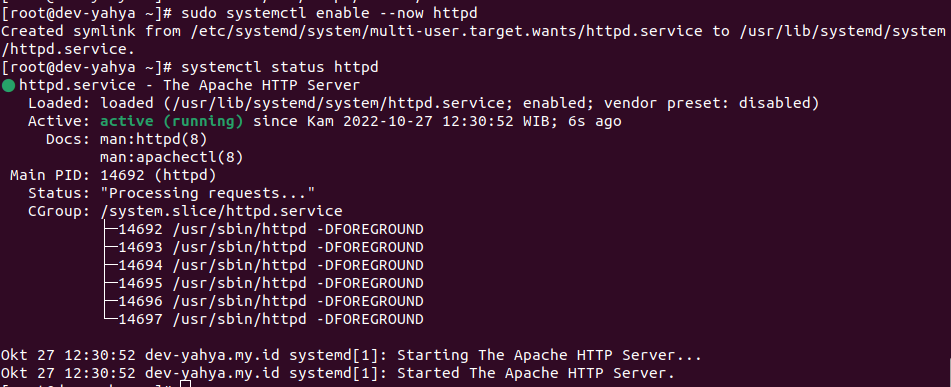Click the 'Started The Apache HTTP Server.' log line
This screenshot has width=951, height=387.
tap(338, 373)
